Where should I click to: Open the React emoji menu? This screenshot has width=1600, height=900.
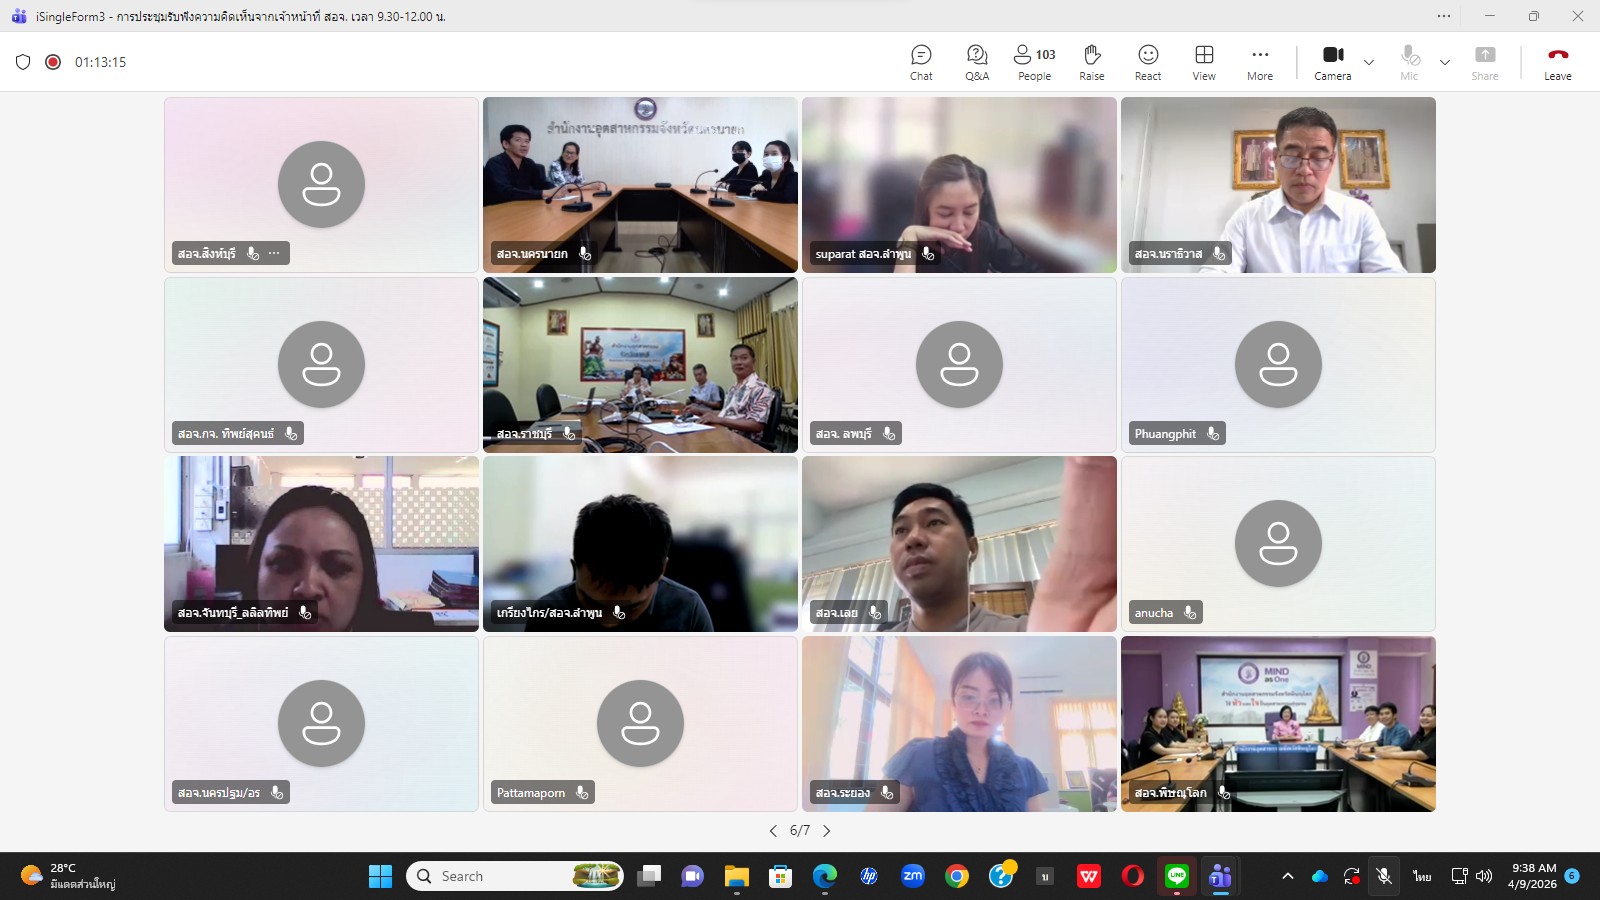(1148, 62)
